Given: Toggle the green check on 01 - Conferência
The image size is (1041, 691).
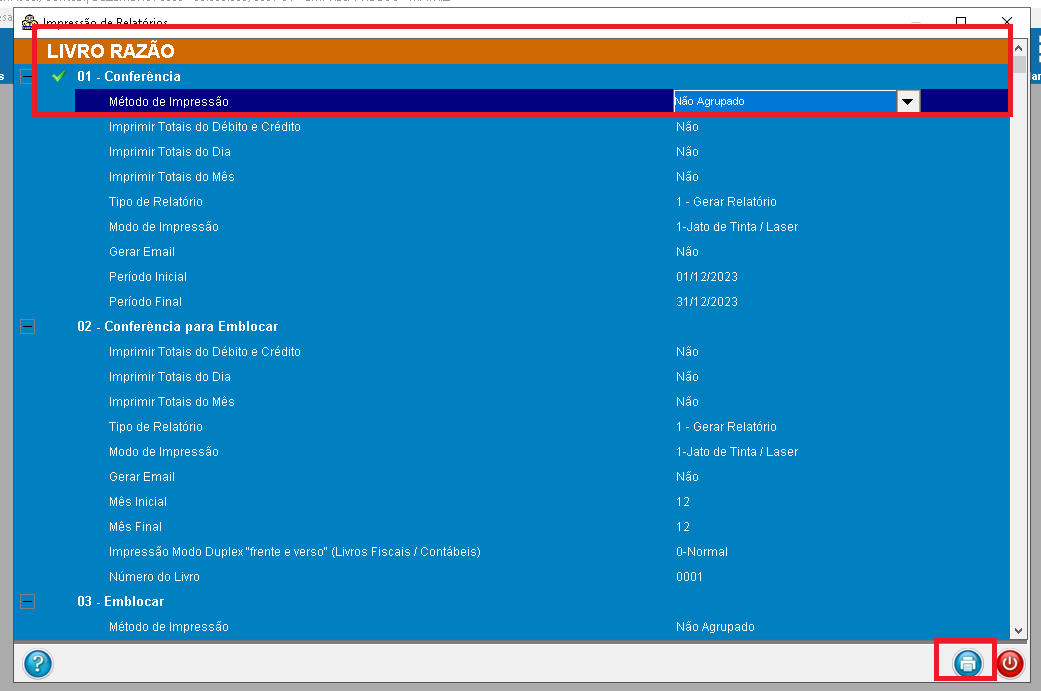Looking at the screenshot, I should pos(58,76).
